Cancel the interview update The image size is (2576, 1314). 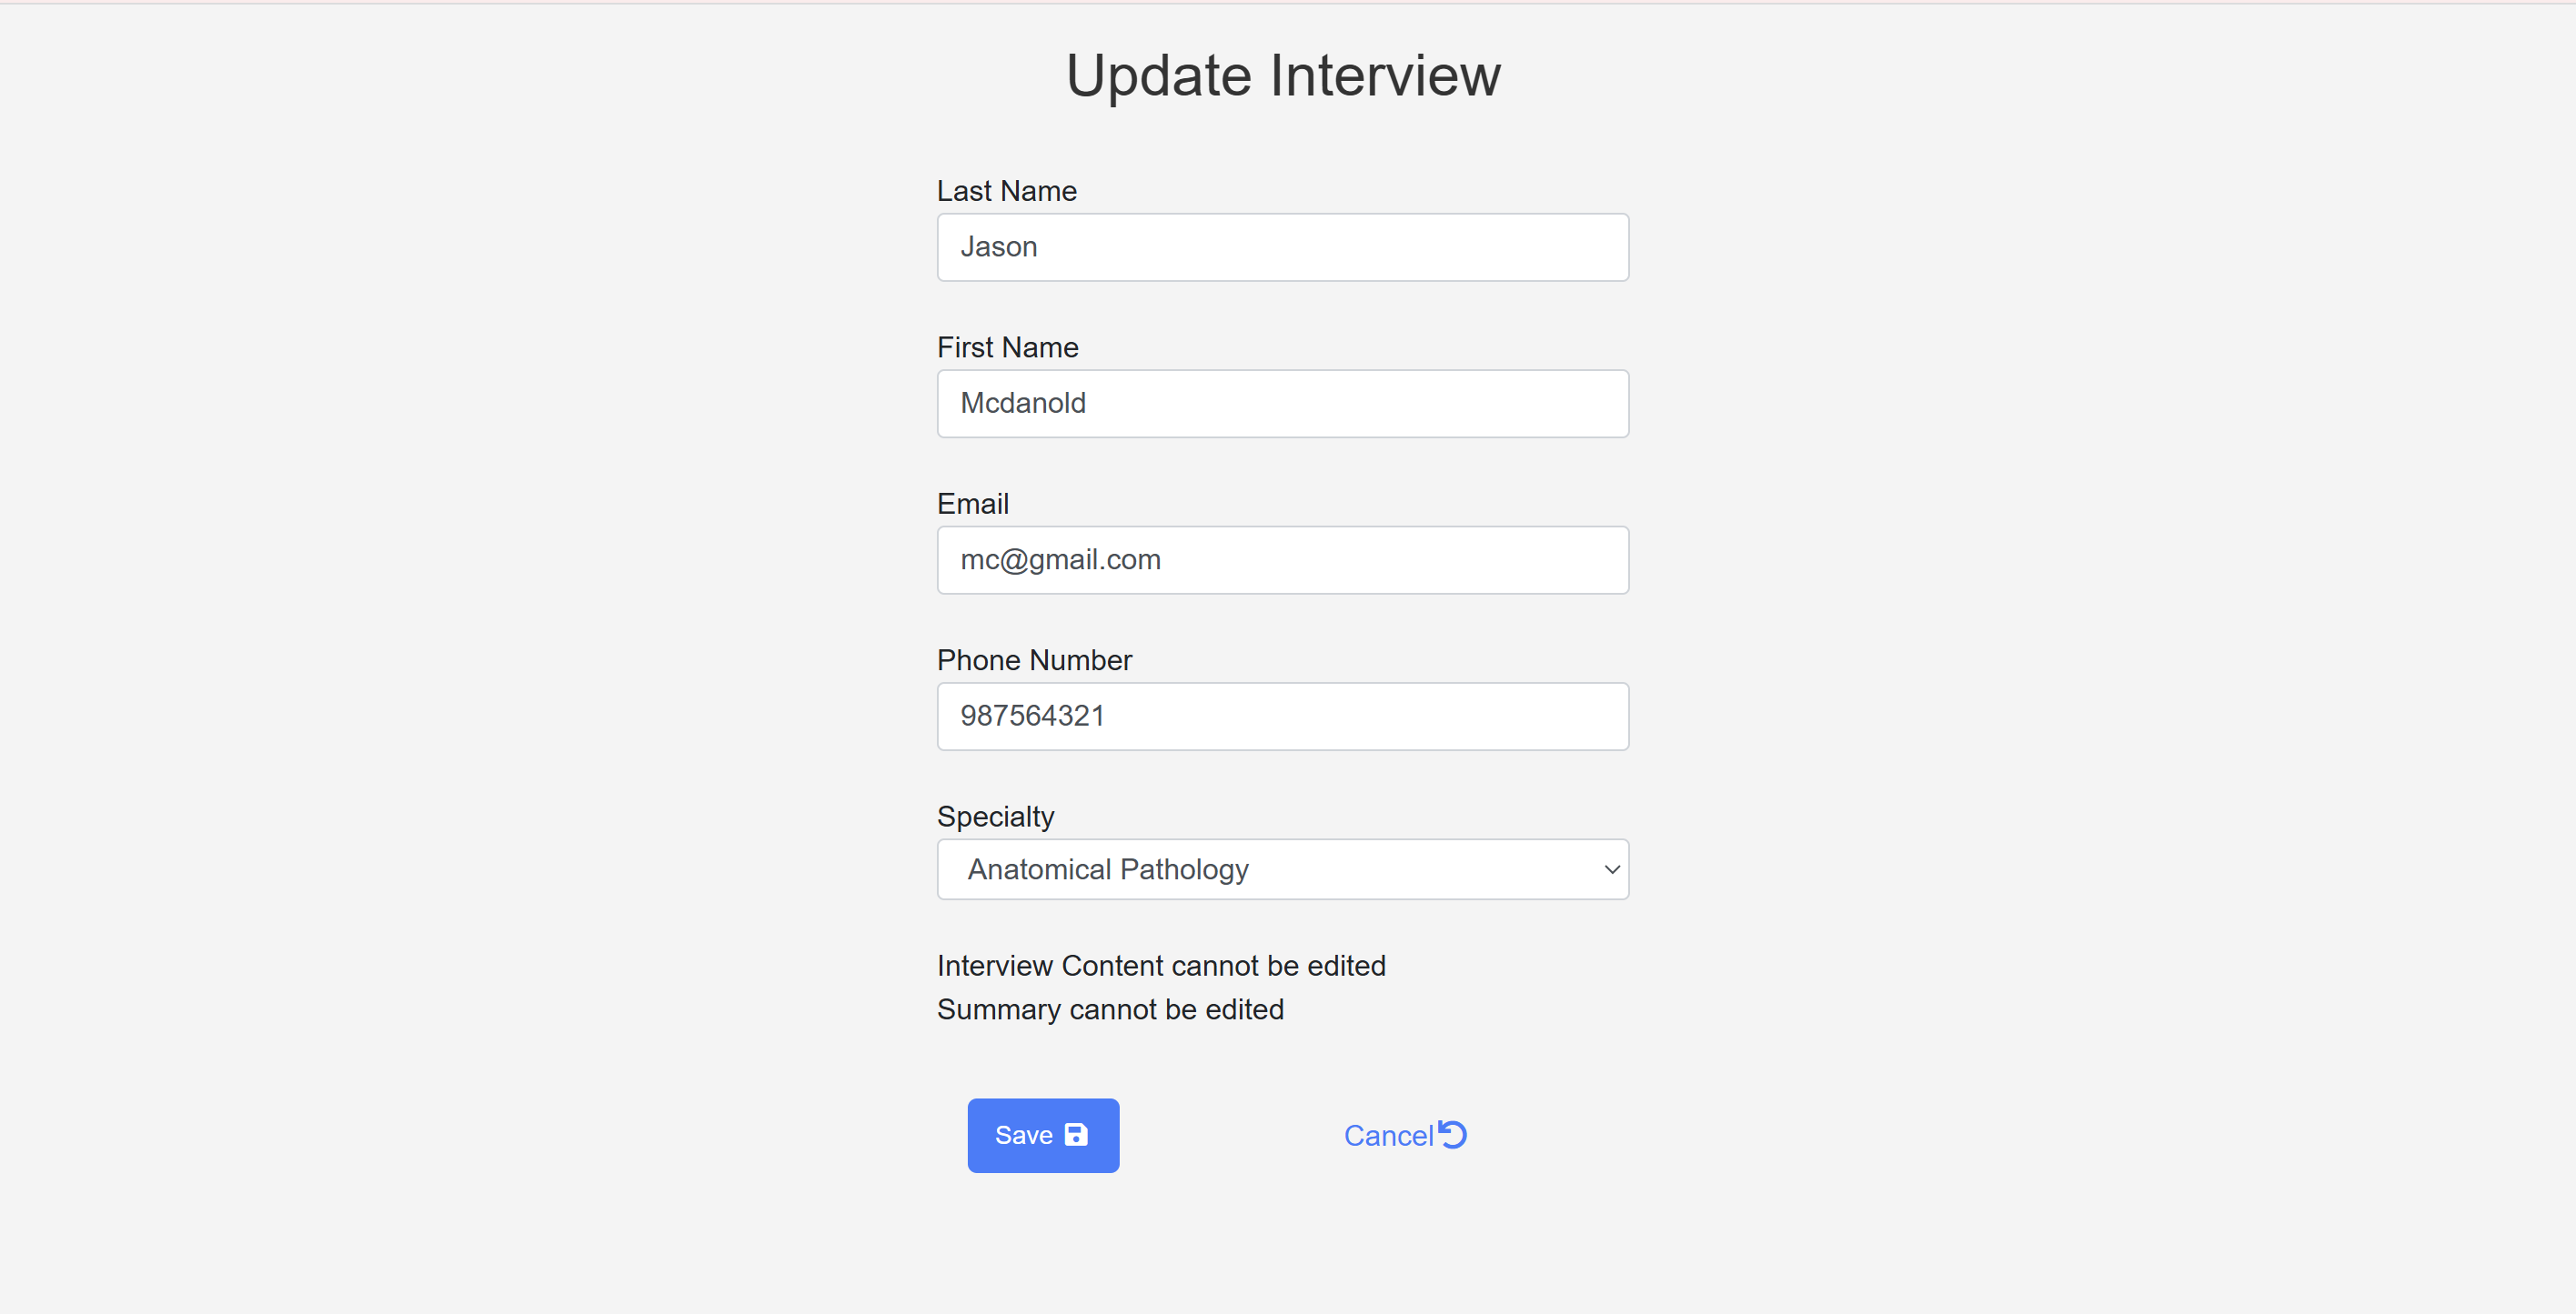(1404, 1135)
